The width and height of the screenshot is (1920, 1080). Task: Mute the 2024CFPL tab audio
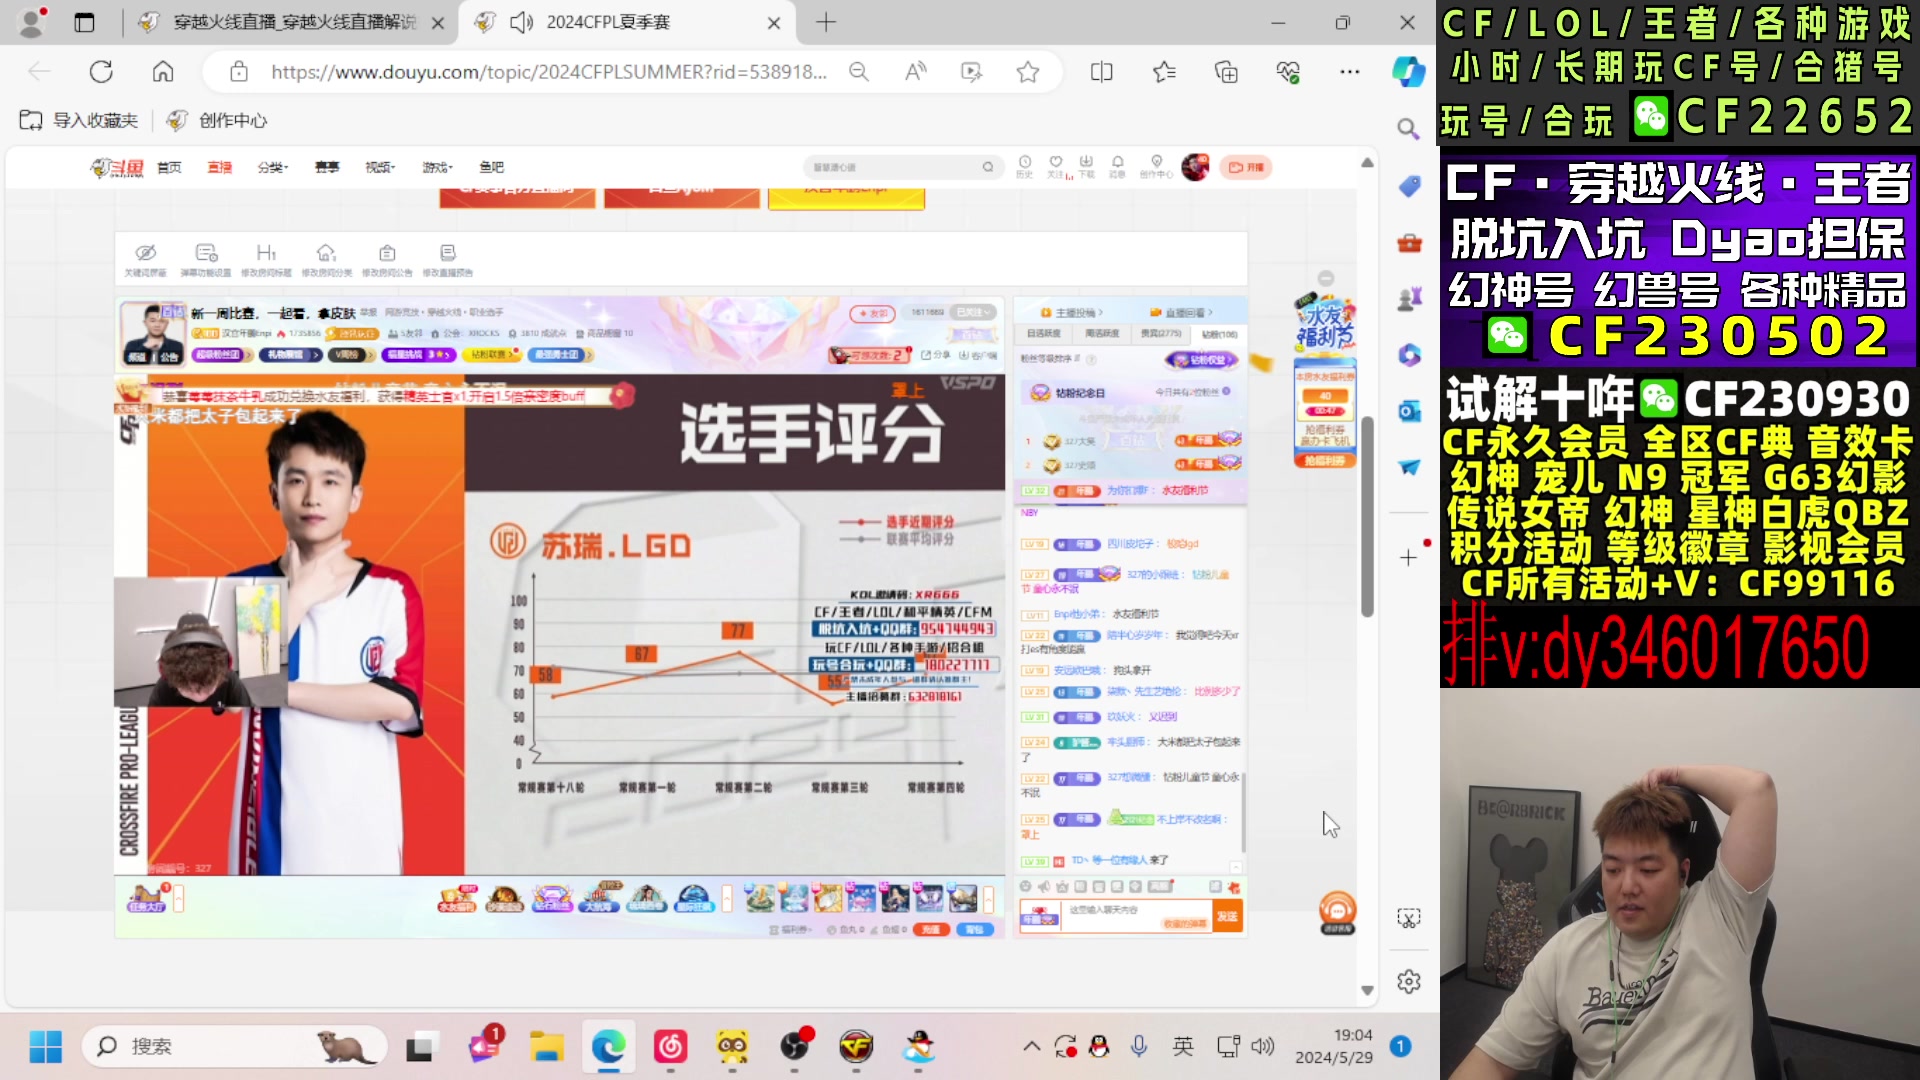[x=521, y=22]
